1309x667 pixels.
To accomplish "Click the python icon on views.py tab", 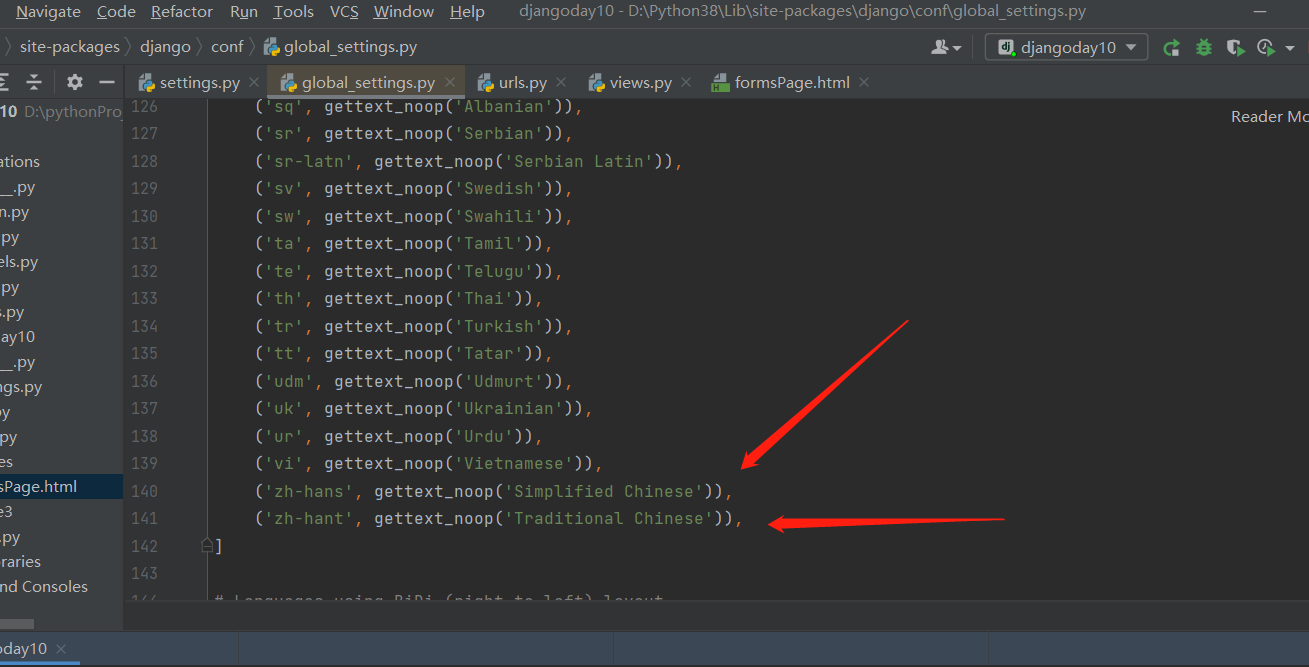I will [597, 83].
